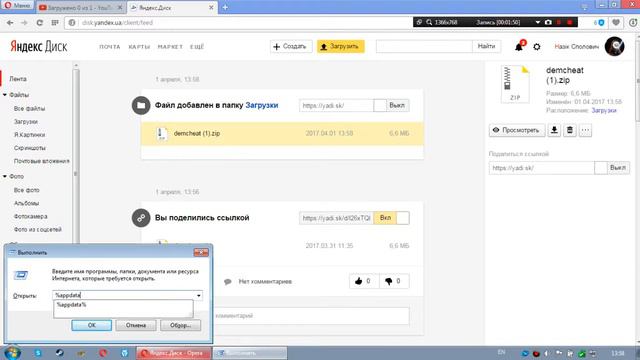The height and width of the screenshot is (360, 640).
Task: Open the Загрузки folder link in feed
Action: (262, 105)
